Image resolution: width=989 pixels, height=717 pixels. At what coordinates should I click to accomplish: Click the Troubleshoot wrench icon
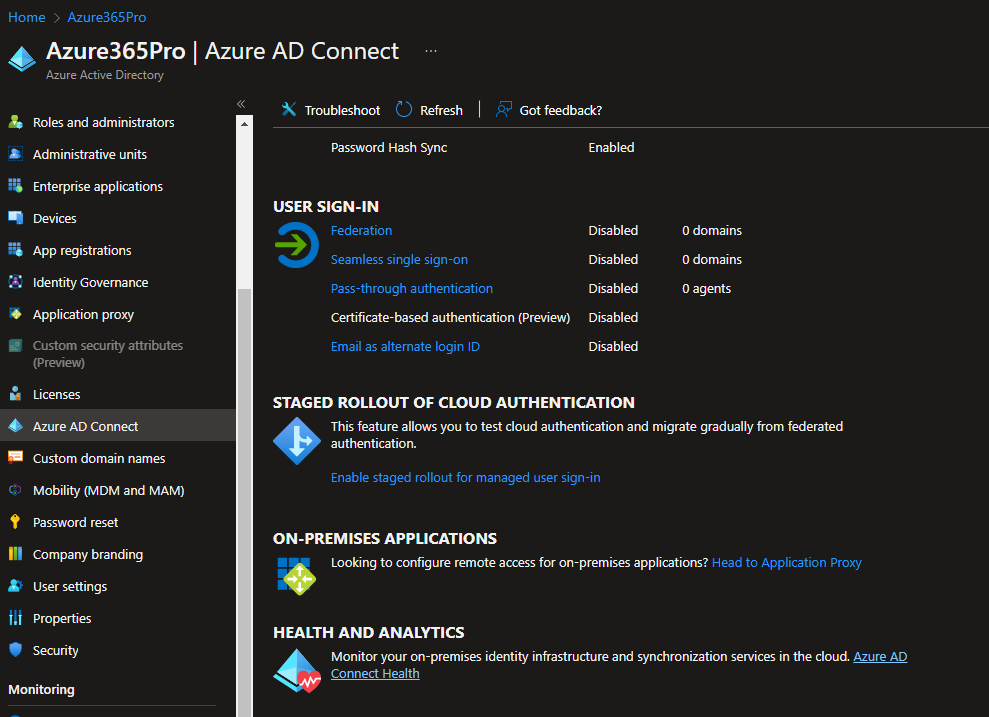point(289,110)
